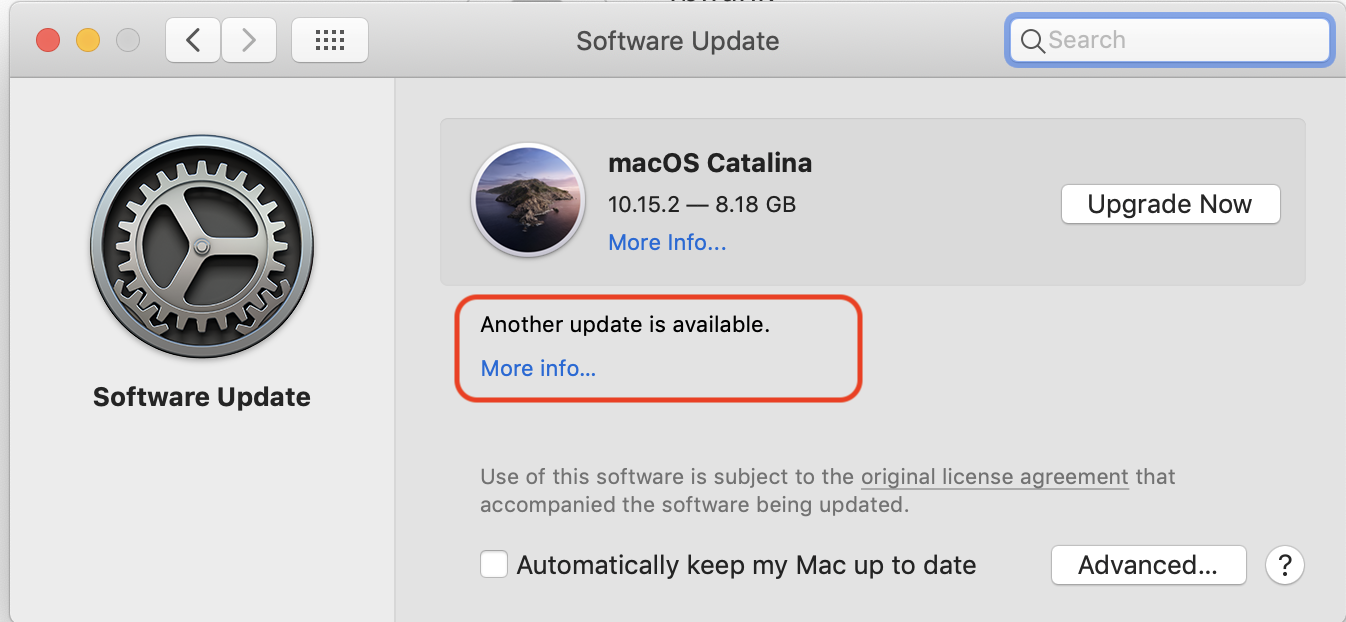
Task: Close the Software Update window
Action: (x=48, y=40)
